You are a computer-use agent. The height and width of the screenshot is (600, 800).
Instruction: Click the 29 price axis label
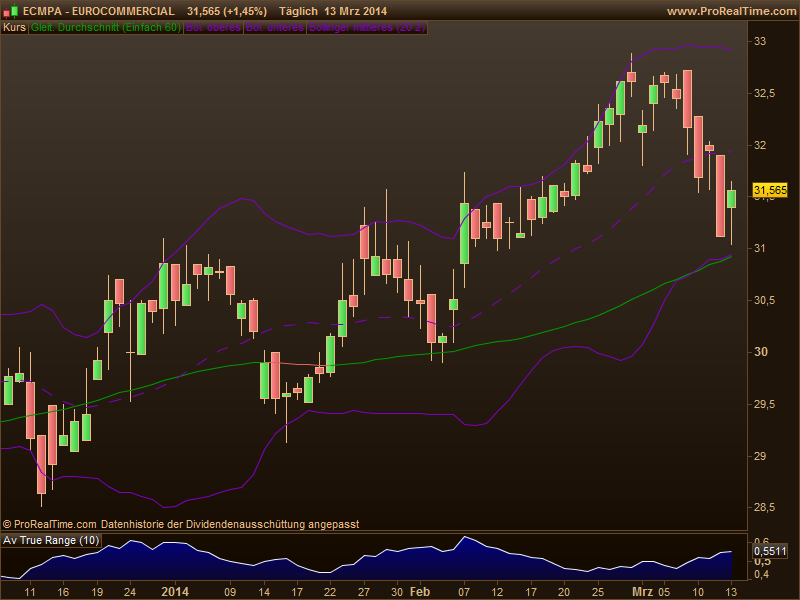click(760, 456)
